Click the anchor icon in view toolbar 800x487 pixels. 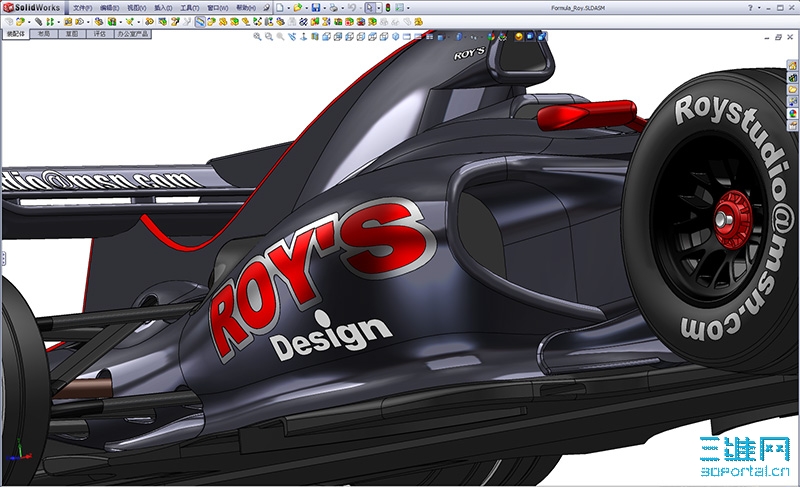tap(303, 36)
